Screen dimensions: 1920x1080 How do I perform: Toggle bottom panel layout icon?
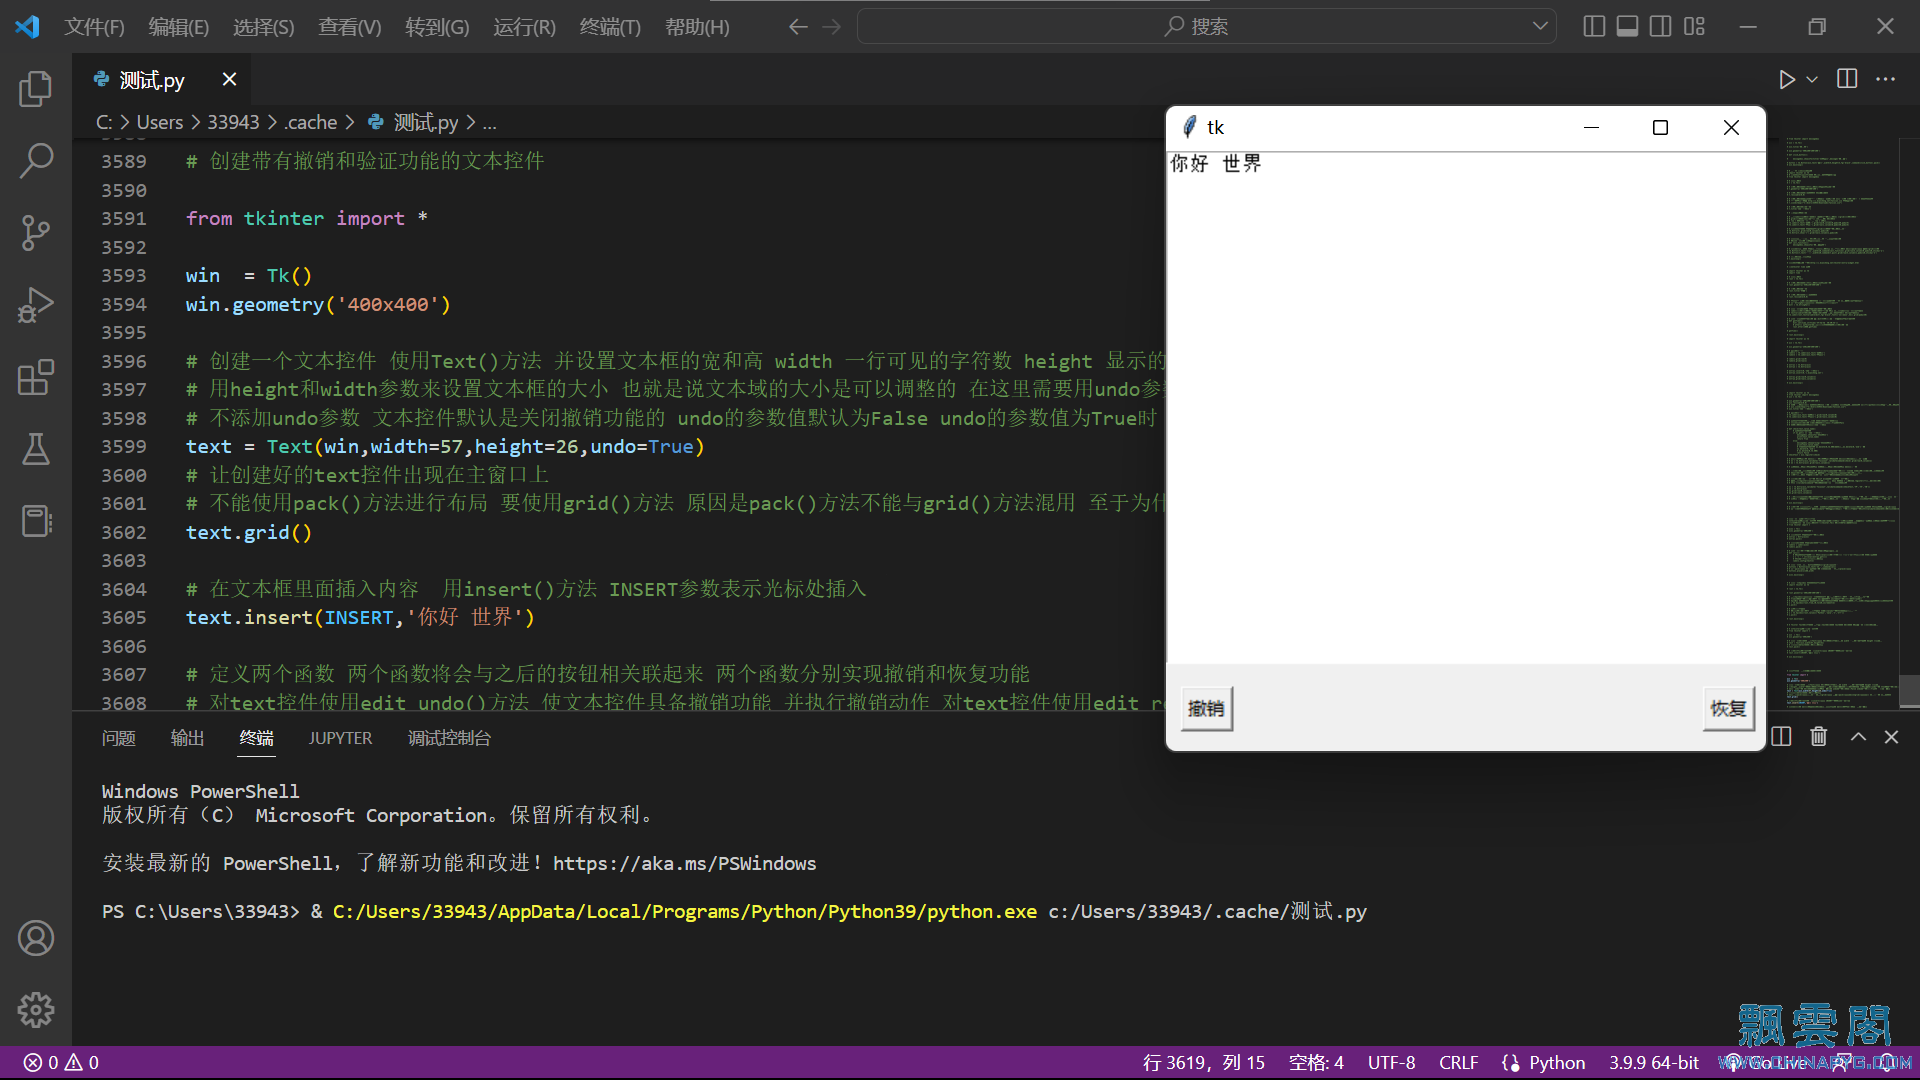point(1628,26)
